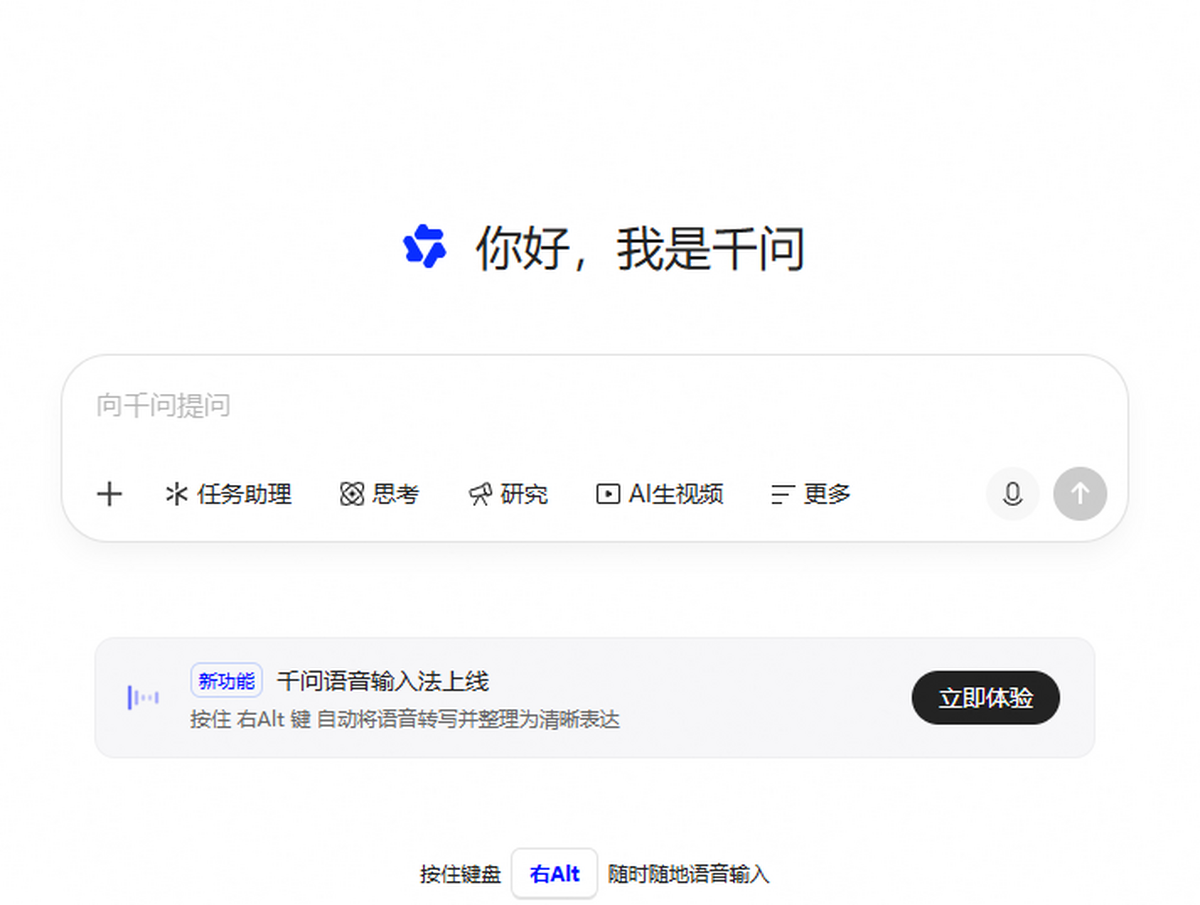
Task: Focus the 向千问提问 input field
Action: [x=594, y=406]
